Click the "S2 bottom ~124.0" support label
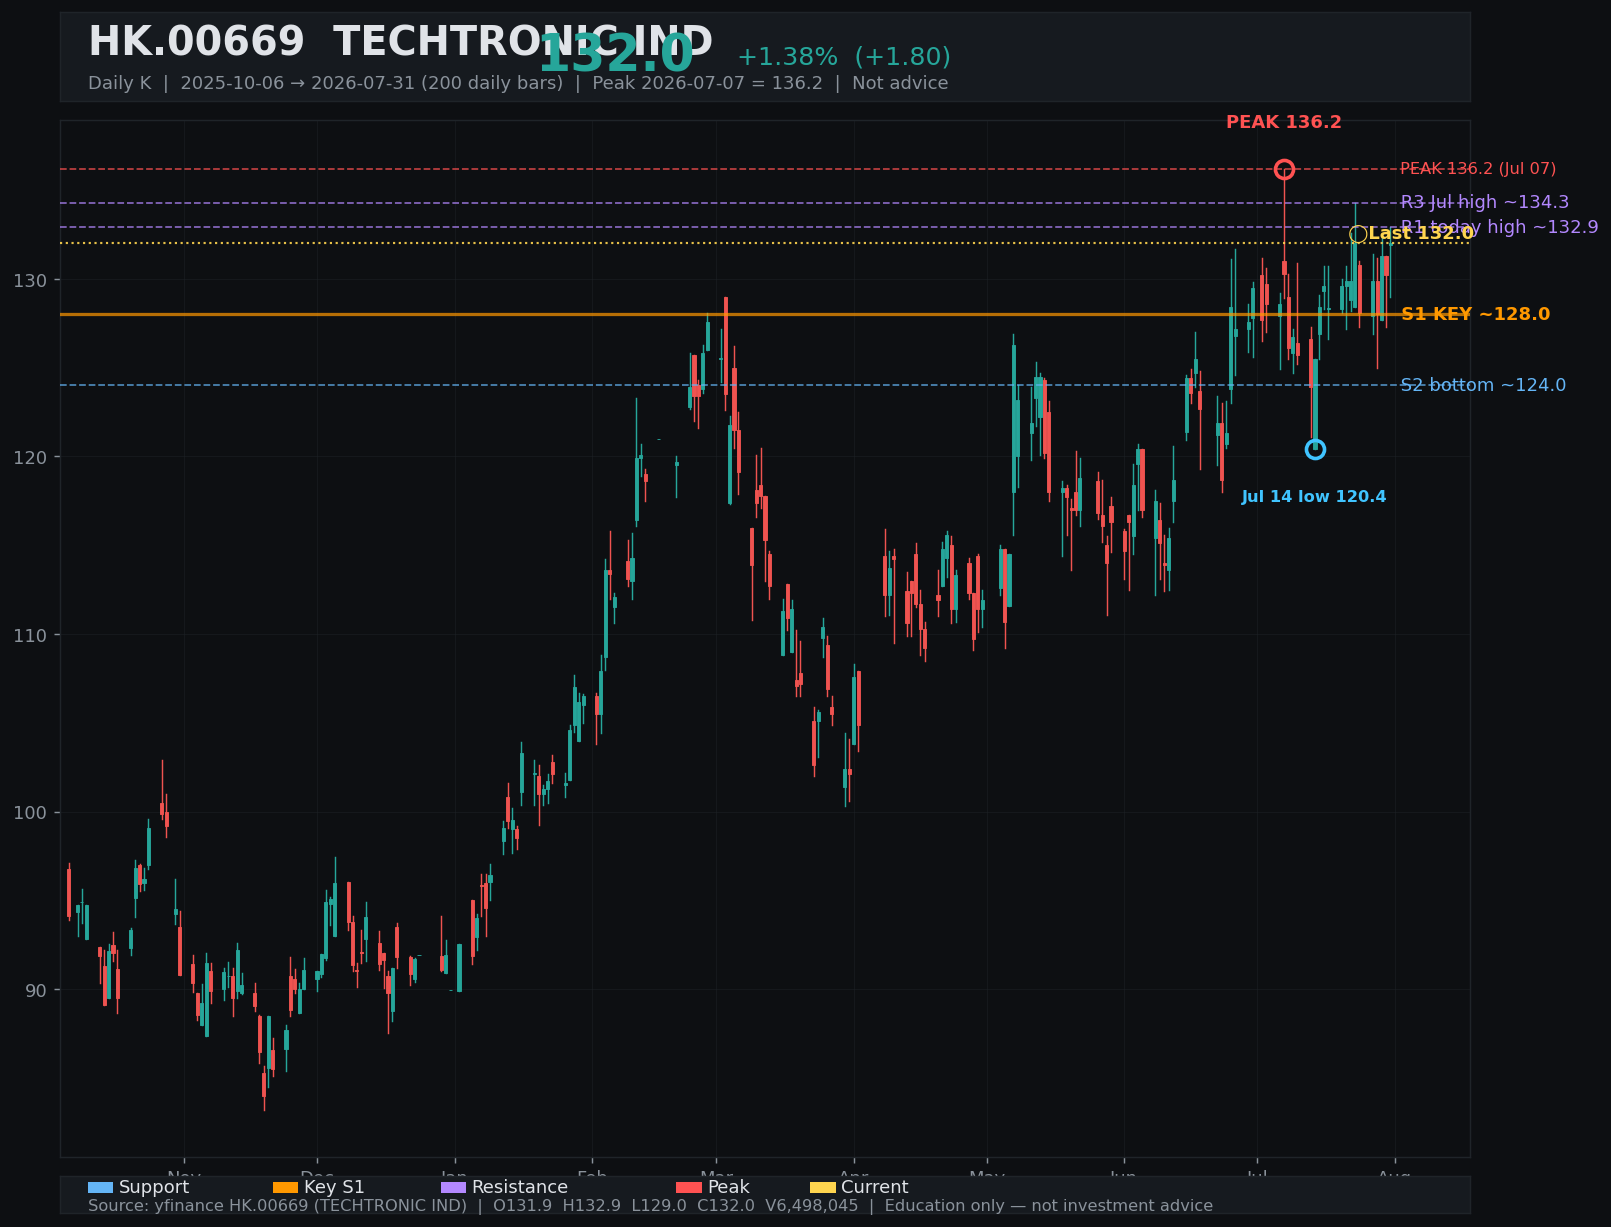 1483,385
